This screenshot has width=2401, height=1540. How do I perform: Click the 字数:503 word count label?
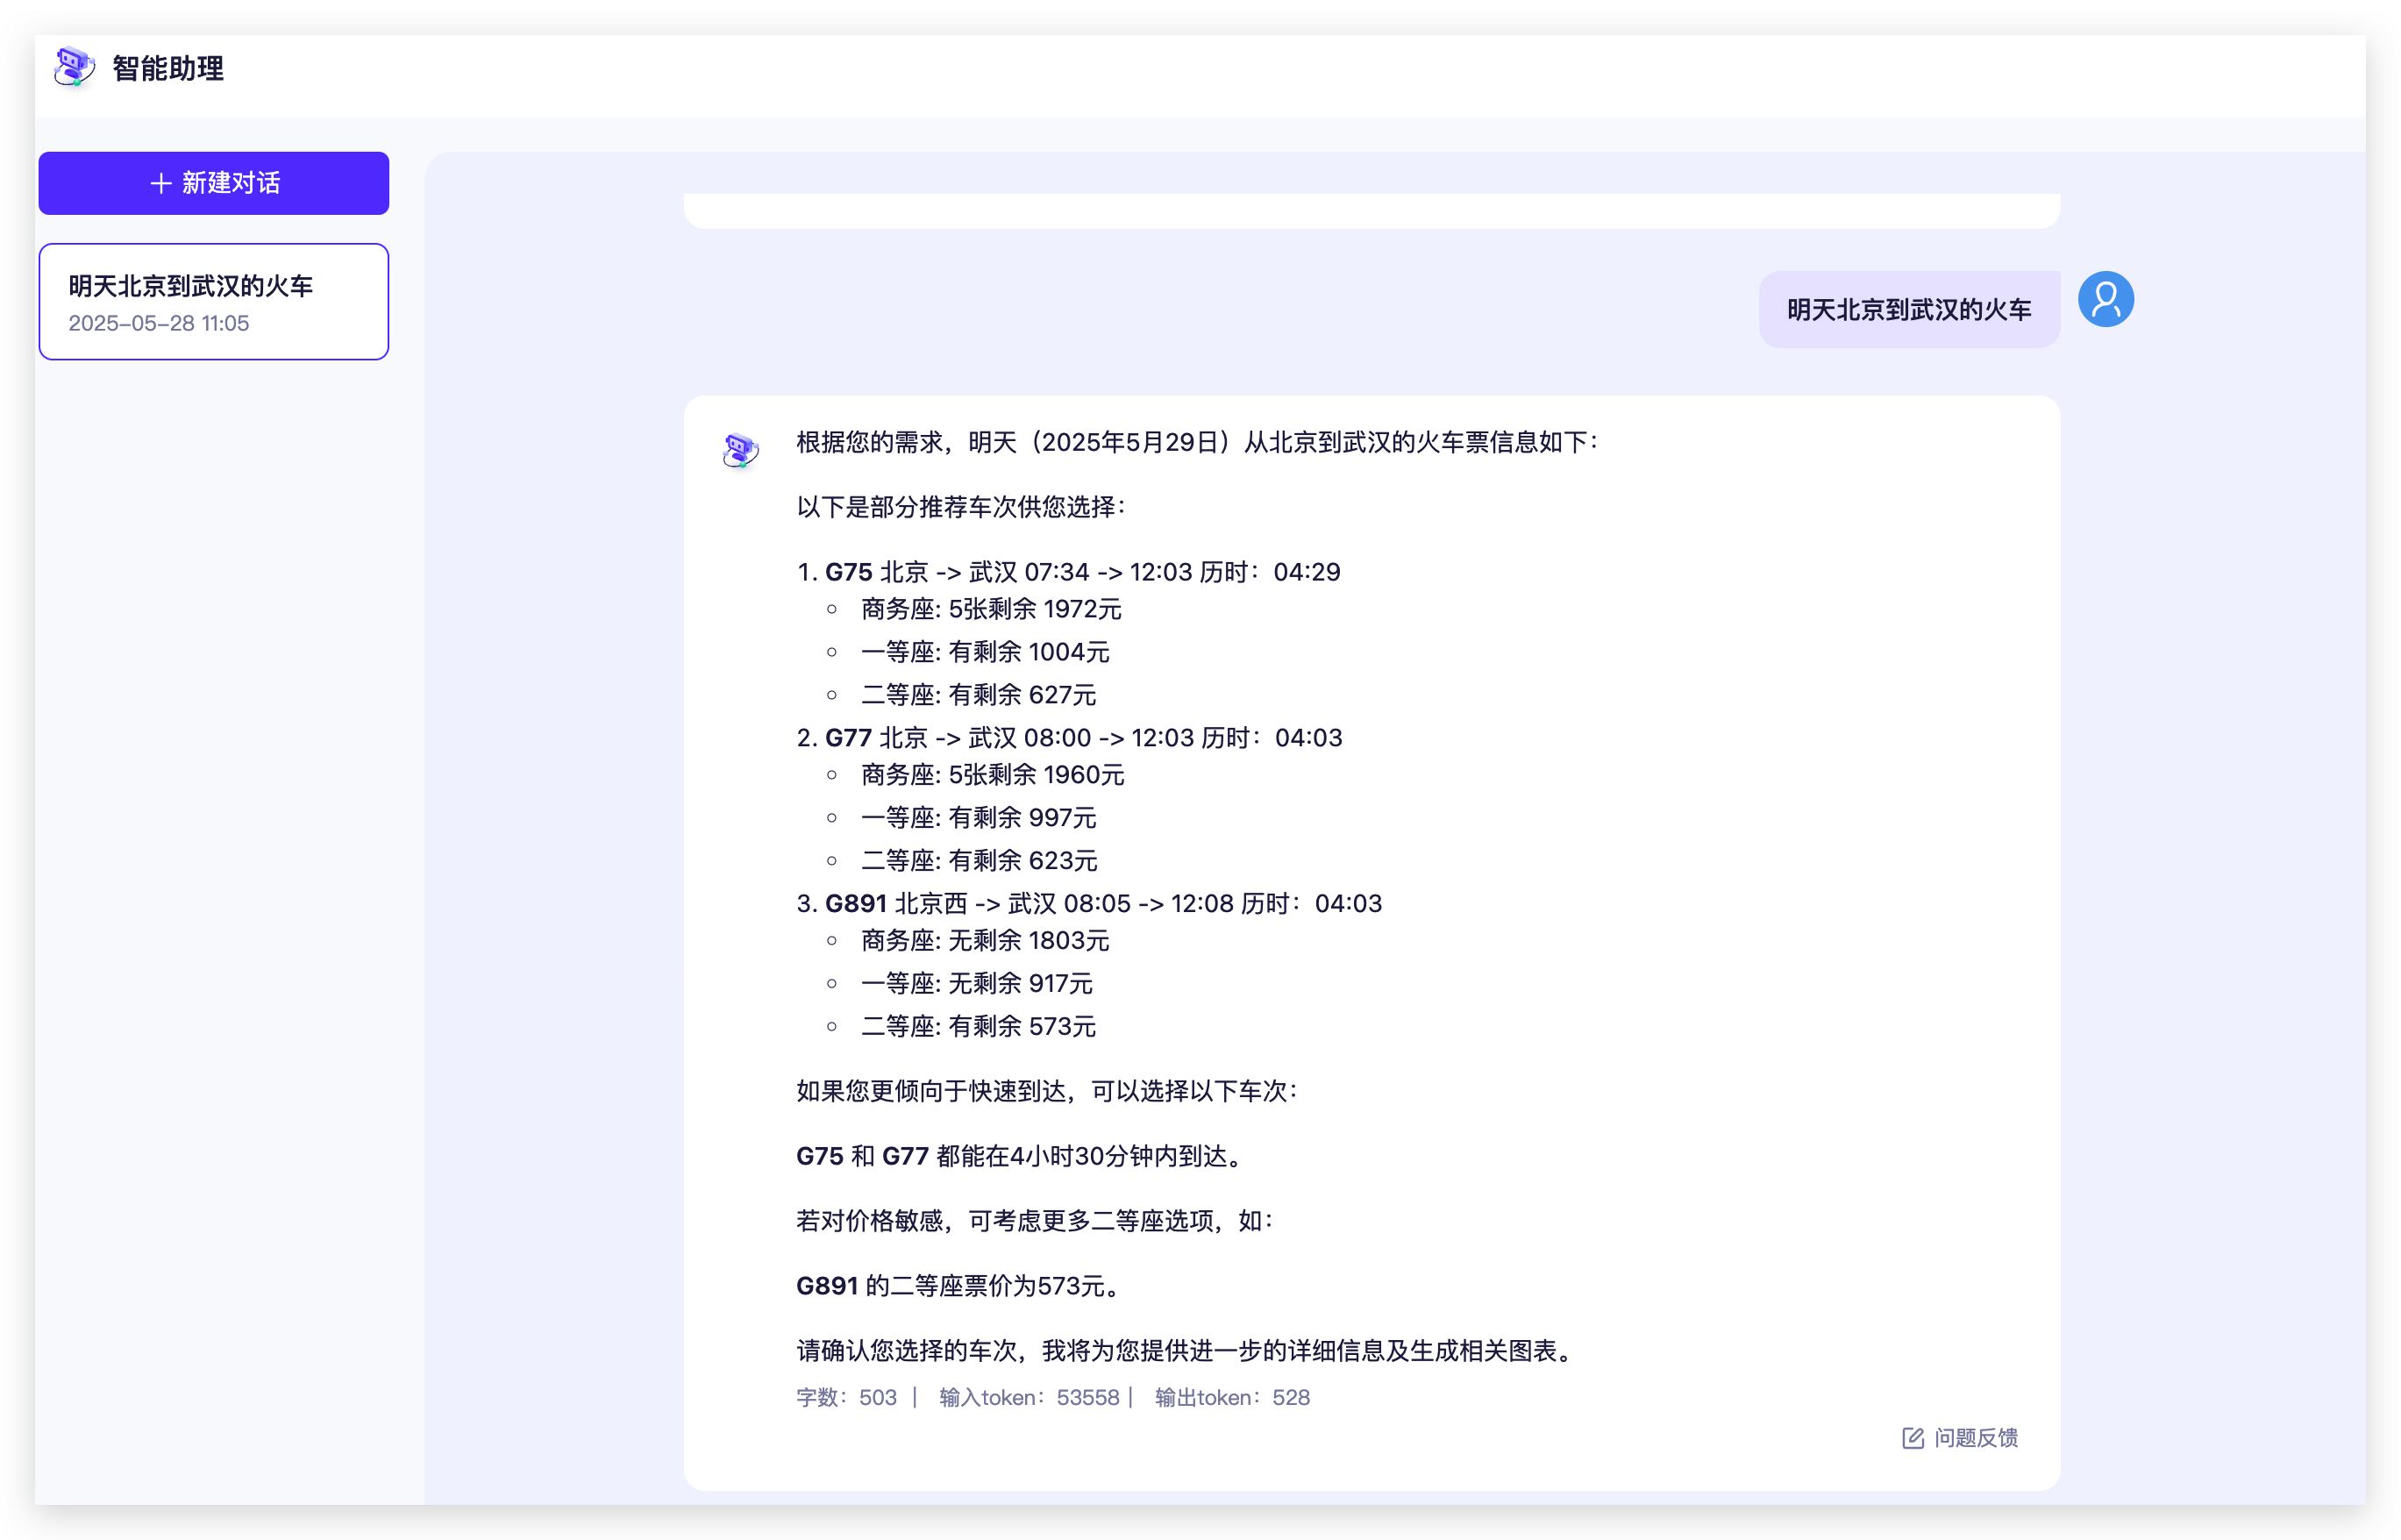[846, 1398]
